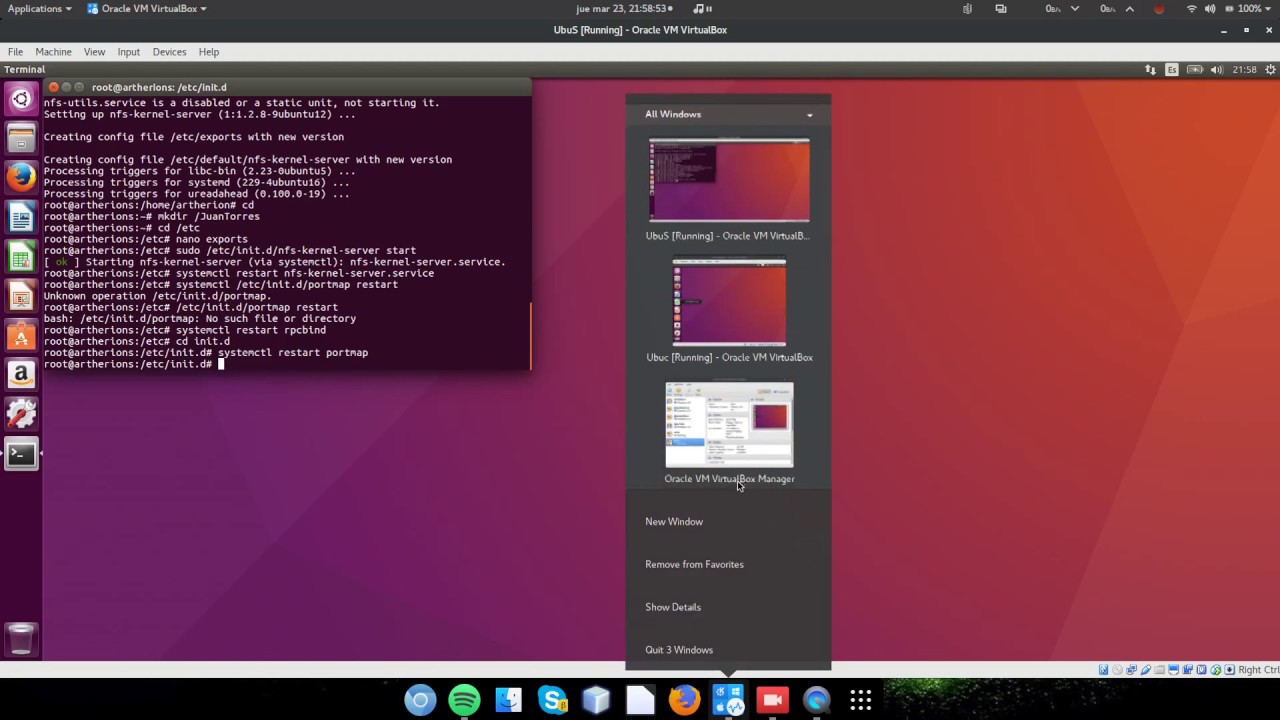Open host Wi-Fi indicator in top bar
This screenshot has height=720, width=1280.
point(1192,9)
